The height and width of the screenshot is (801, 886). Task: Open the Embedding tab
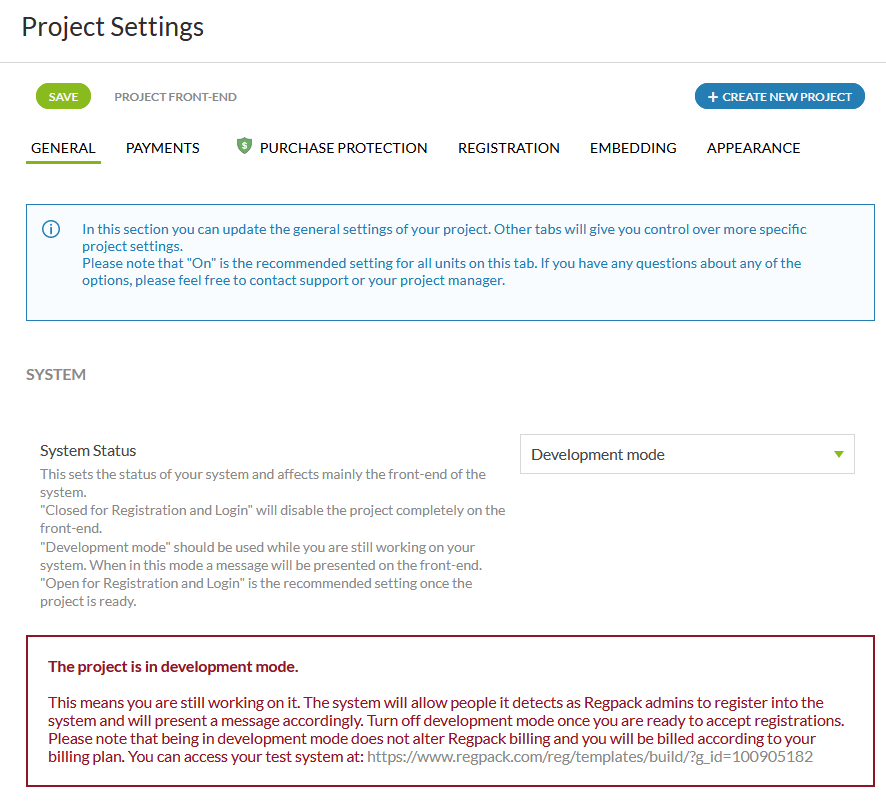pos(633,148)
